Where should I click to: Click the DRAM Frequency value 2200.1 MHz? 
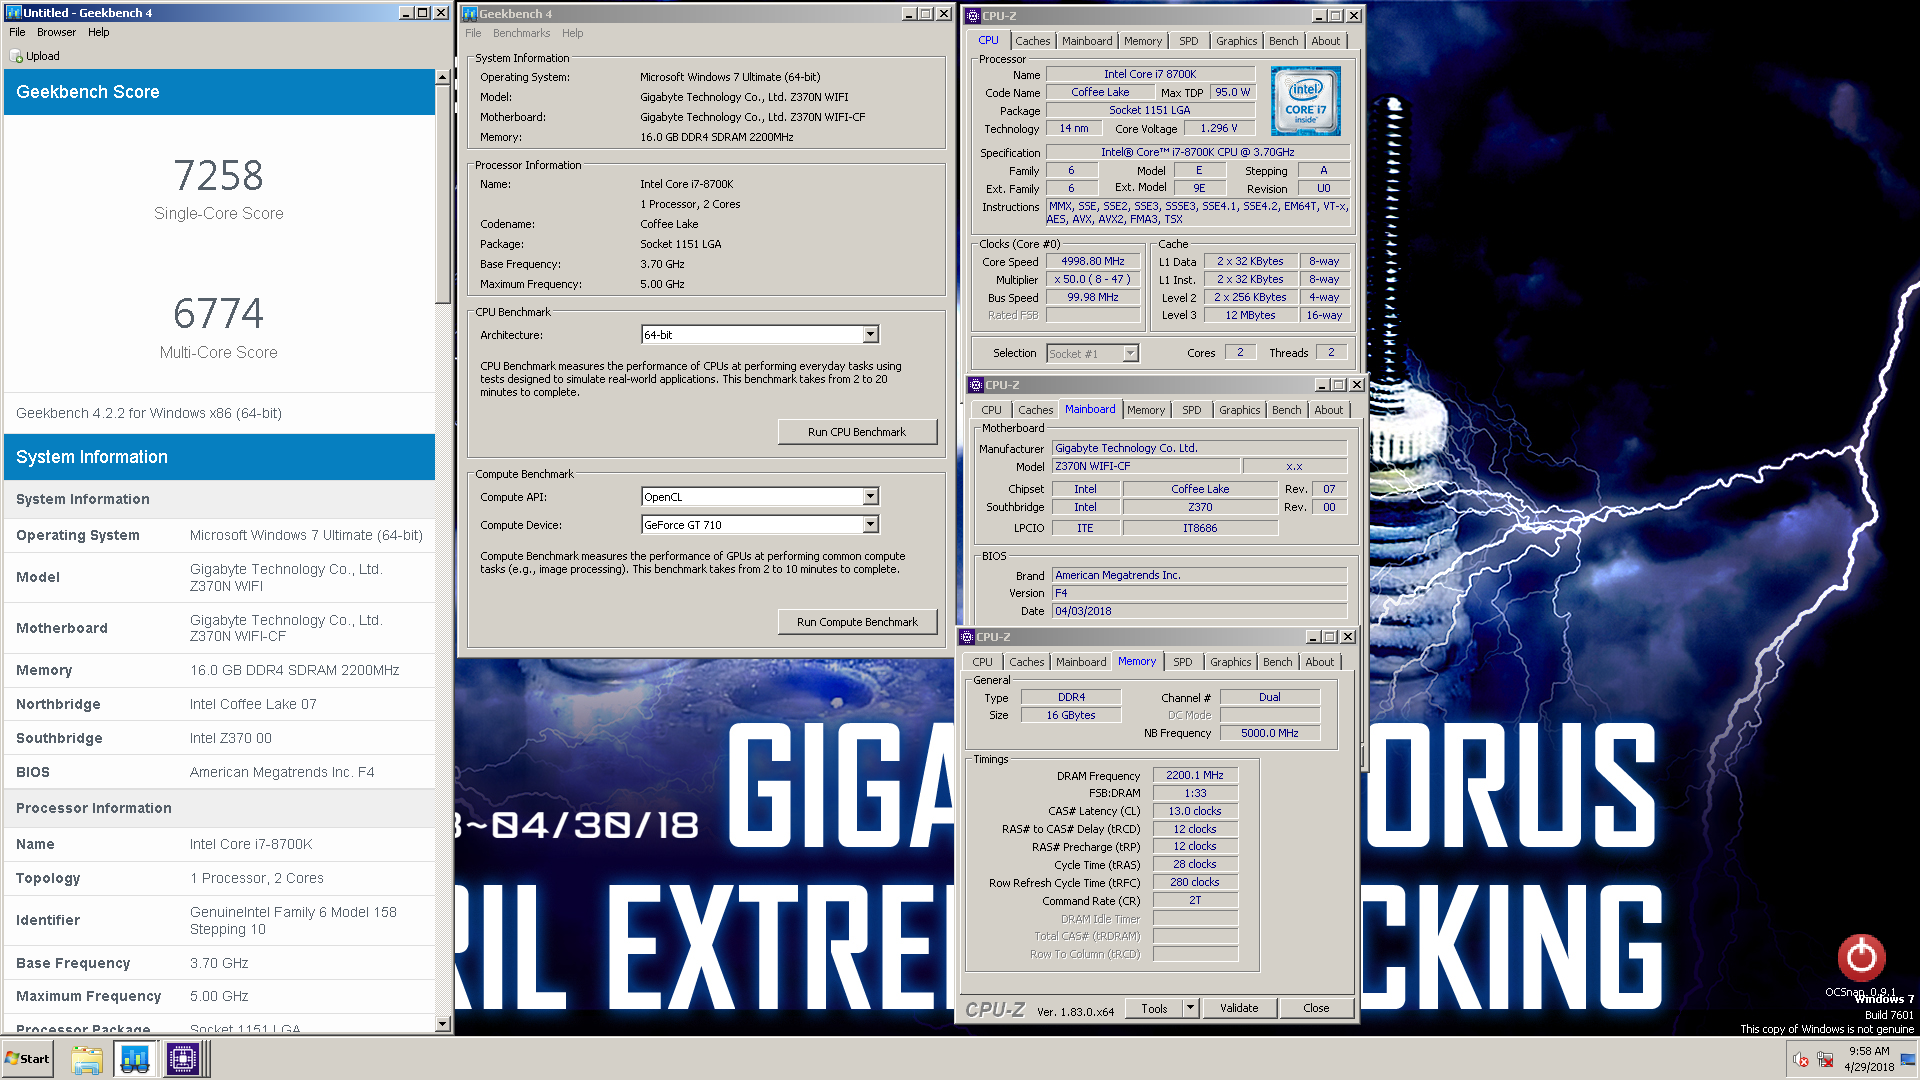point(1195,775)
